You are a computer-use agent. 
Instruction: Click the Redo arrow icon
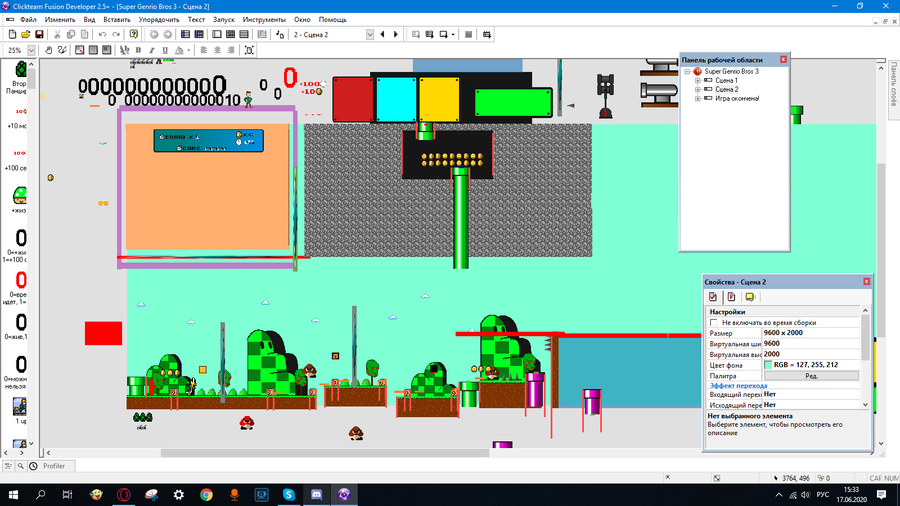coord(116,34)
